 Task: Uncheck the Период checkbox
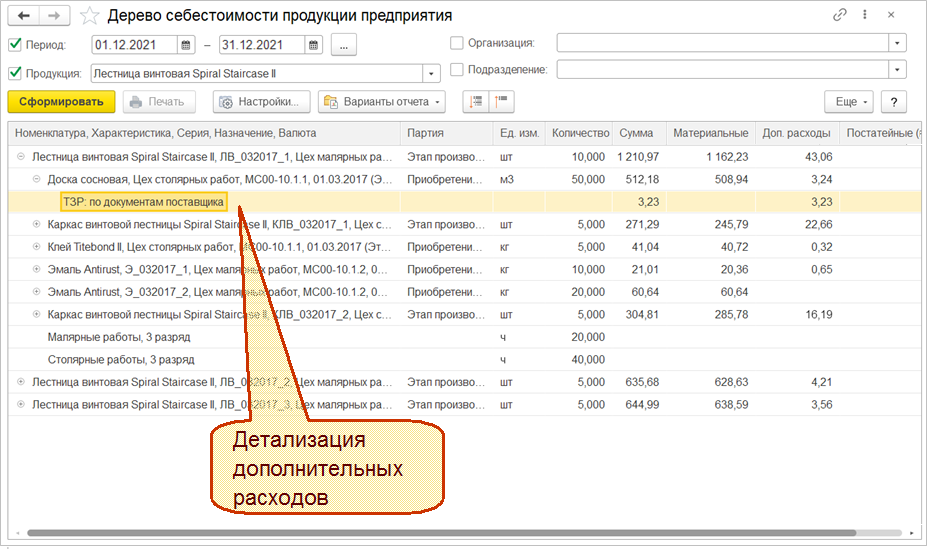[x=15, y=45]
